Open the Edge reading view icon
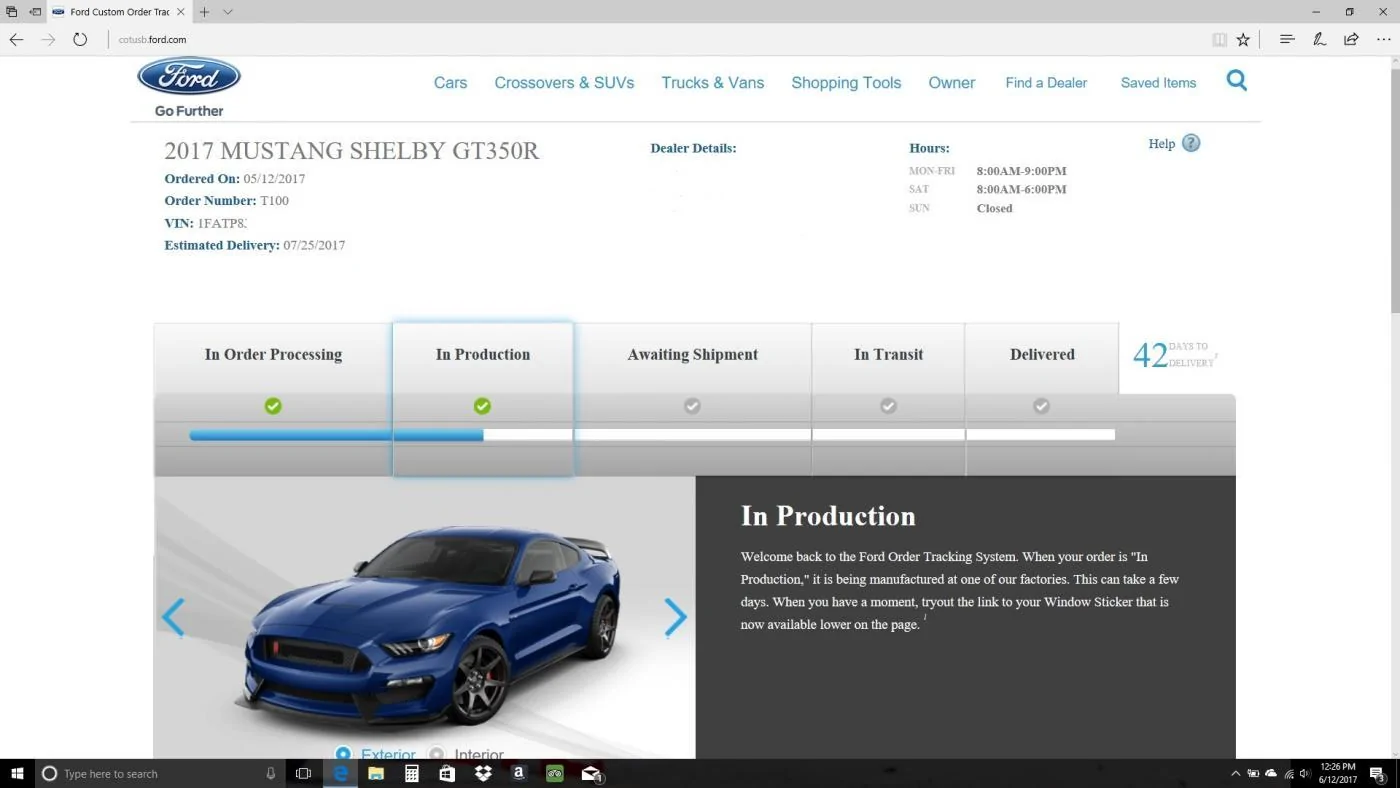1400x788 pixels. (x=1219, y=39)
